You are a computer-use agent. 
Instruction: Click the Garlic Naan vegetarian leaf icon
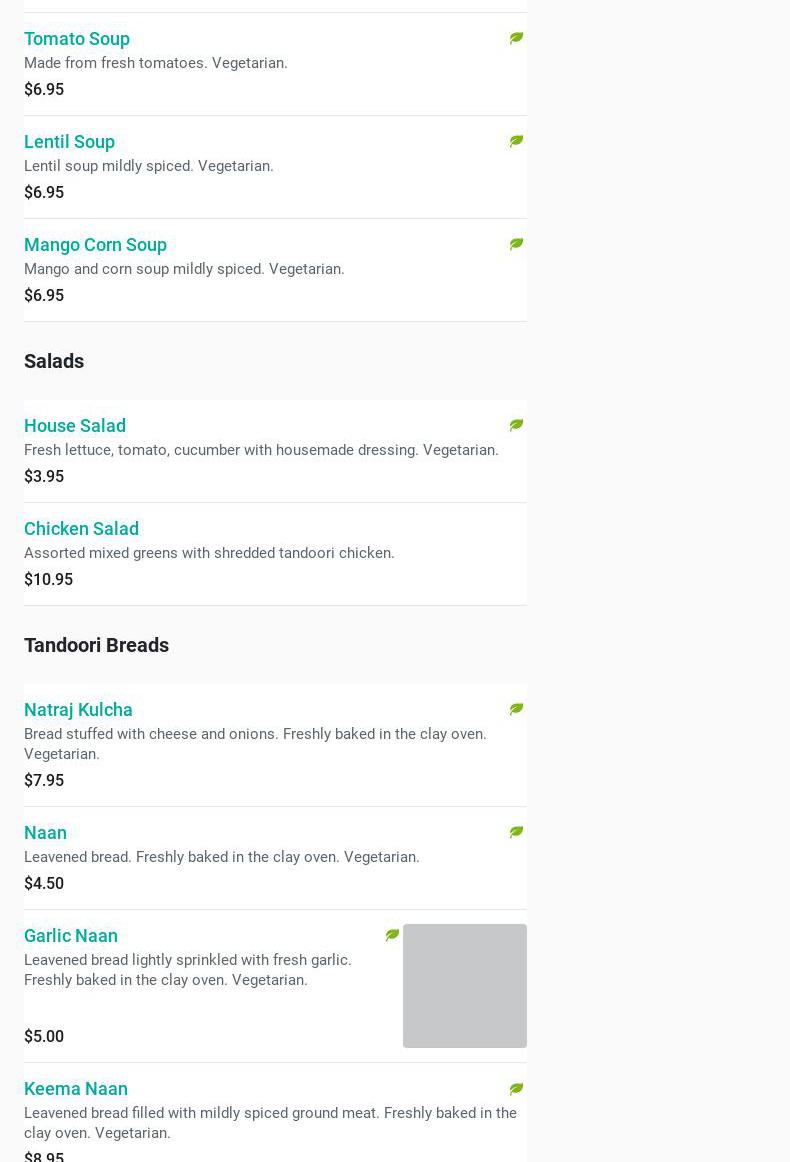click(392, 935)
